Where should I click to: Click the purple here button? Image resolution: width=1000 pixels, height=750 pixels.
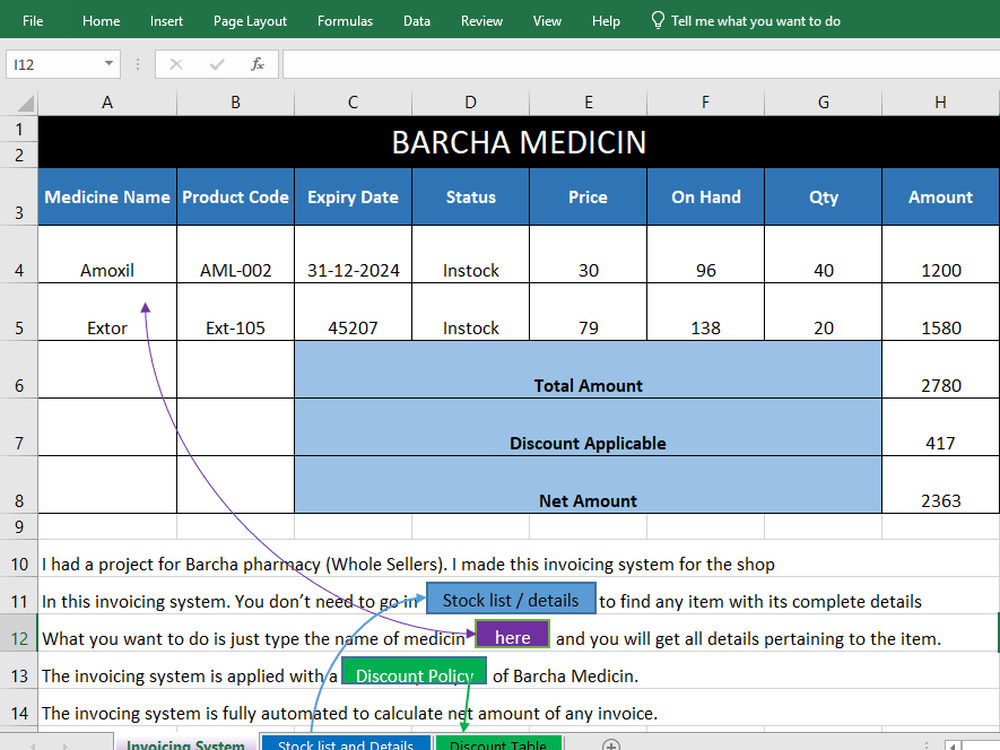(512, 635)
